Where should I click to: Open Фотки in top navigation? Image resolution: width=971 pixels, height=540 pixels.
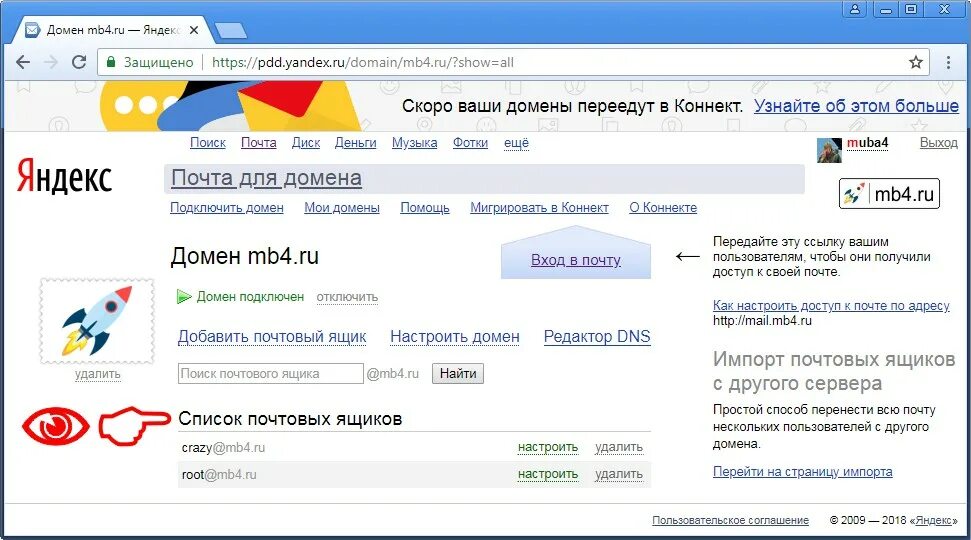click(x=470, y=143)
